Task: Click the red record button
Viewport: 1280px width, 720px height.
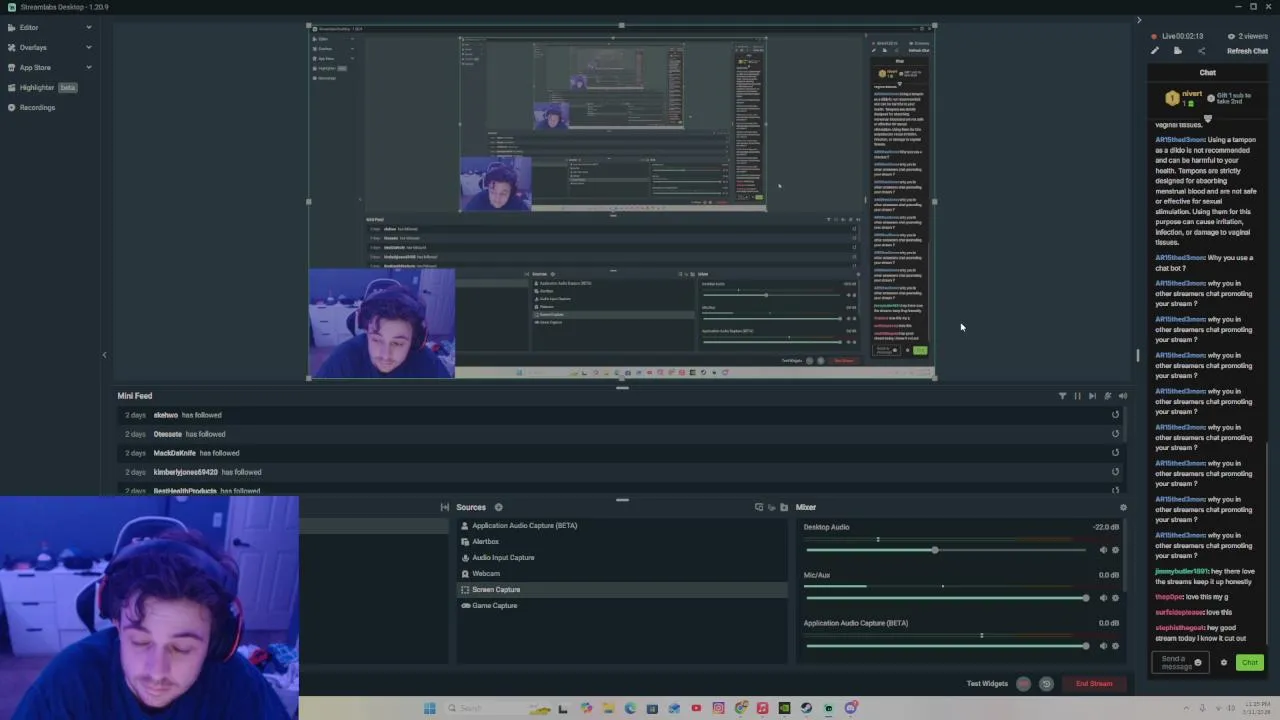Action: click(x=1023, y=684)
